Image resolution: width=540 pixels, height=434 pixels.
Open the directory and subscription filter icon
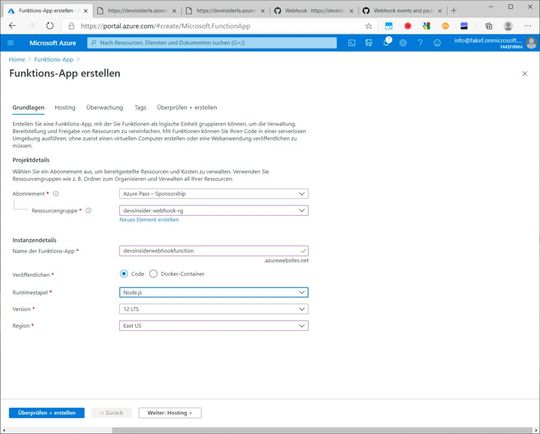pos(368,43)
